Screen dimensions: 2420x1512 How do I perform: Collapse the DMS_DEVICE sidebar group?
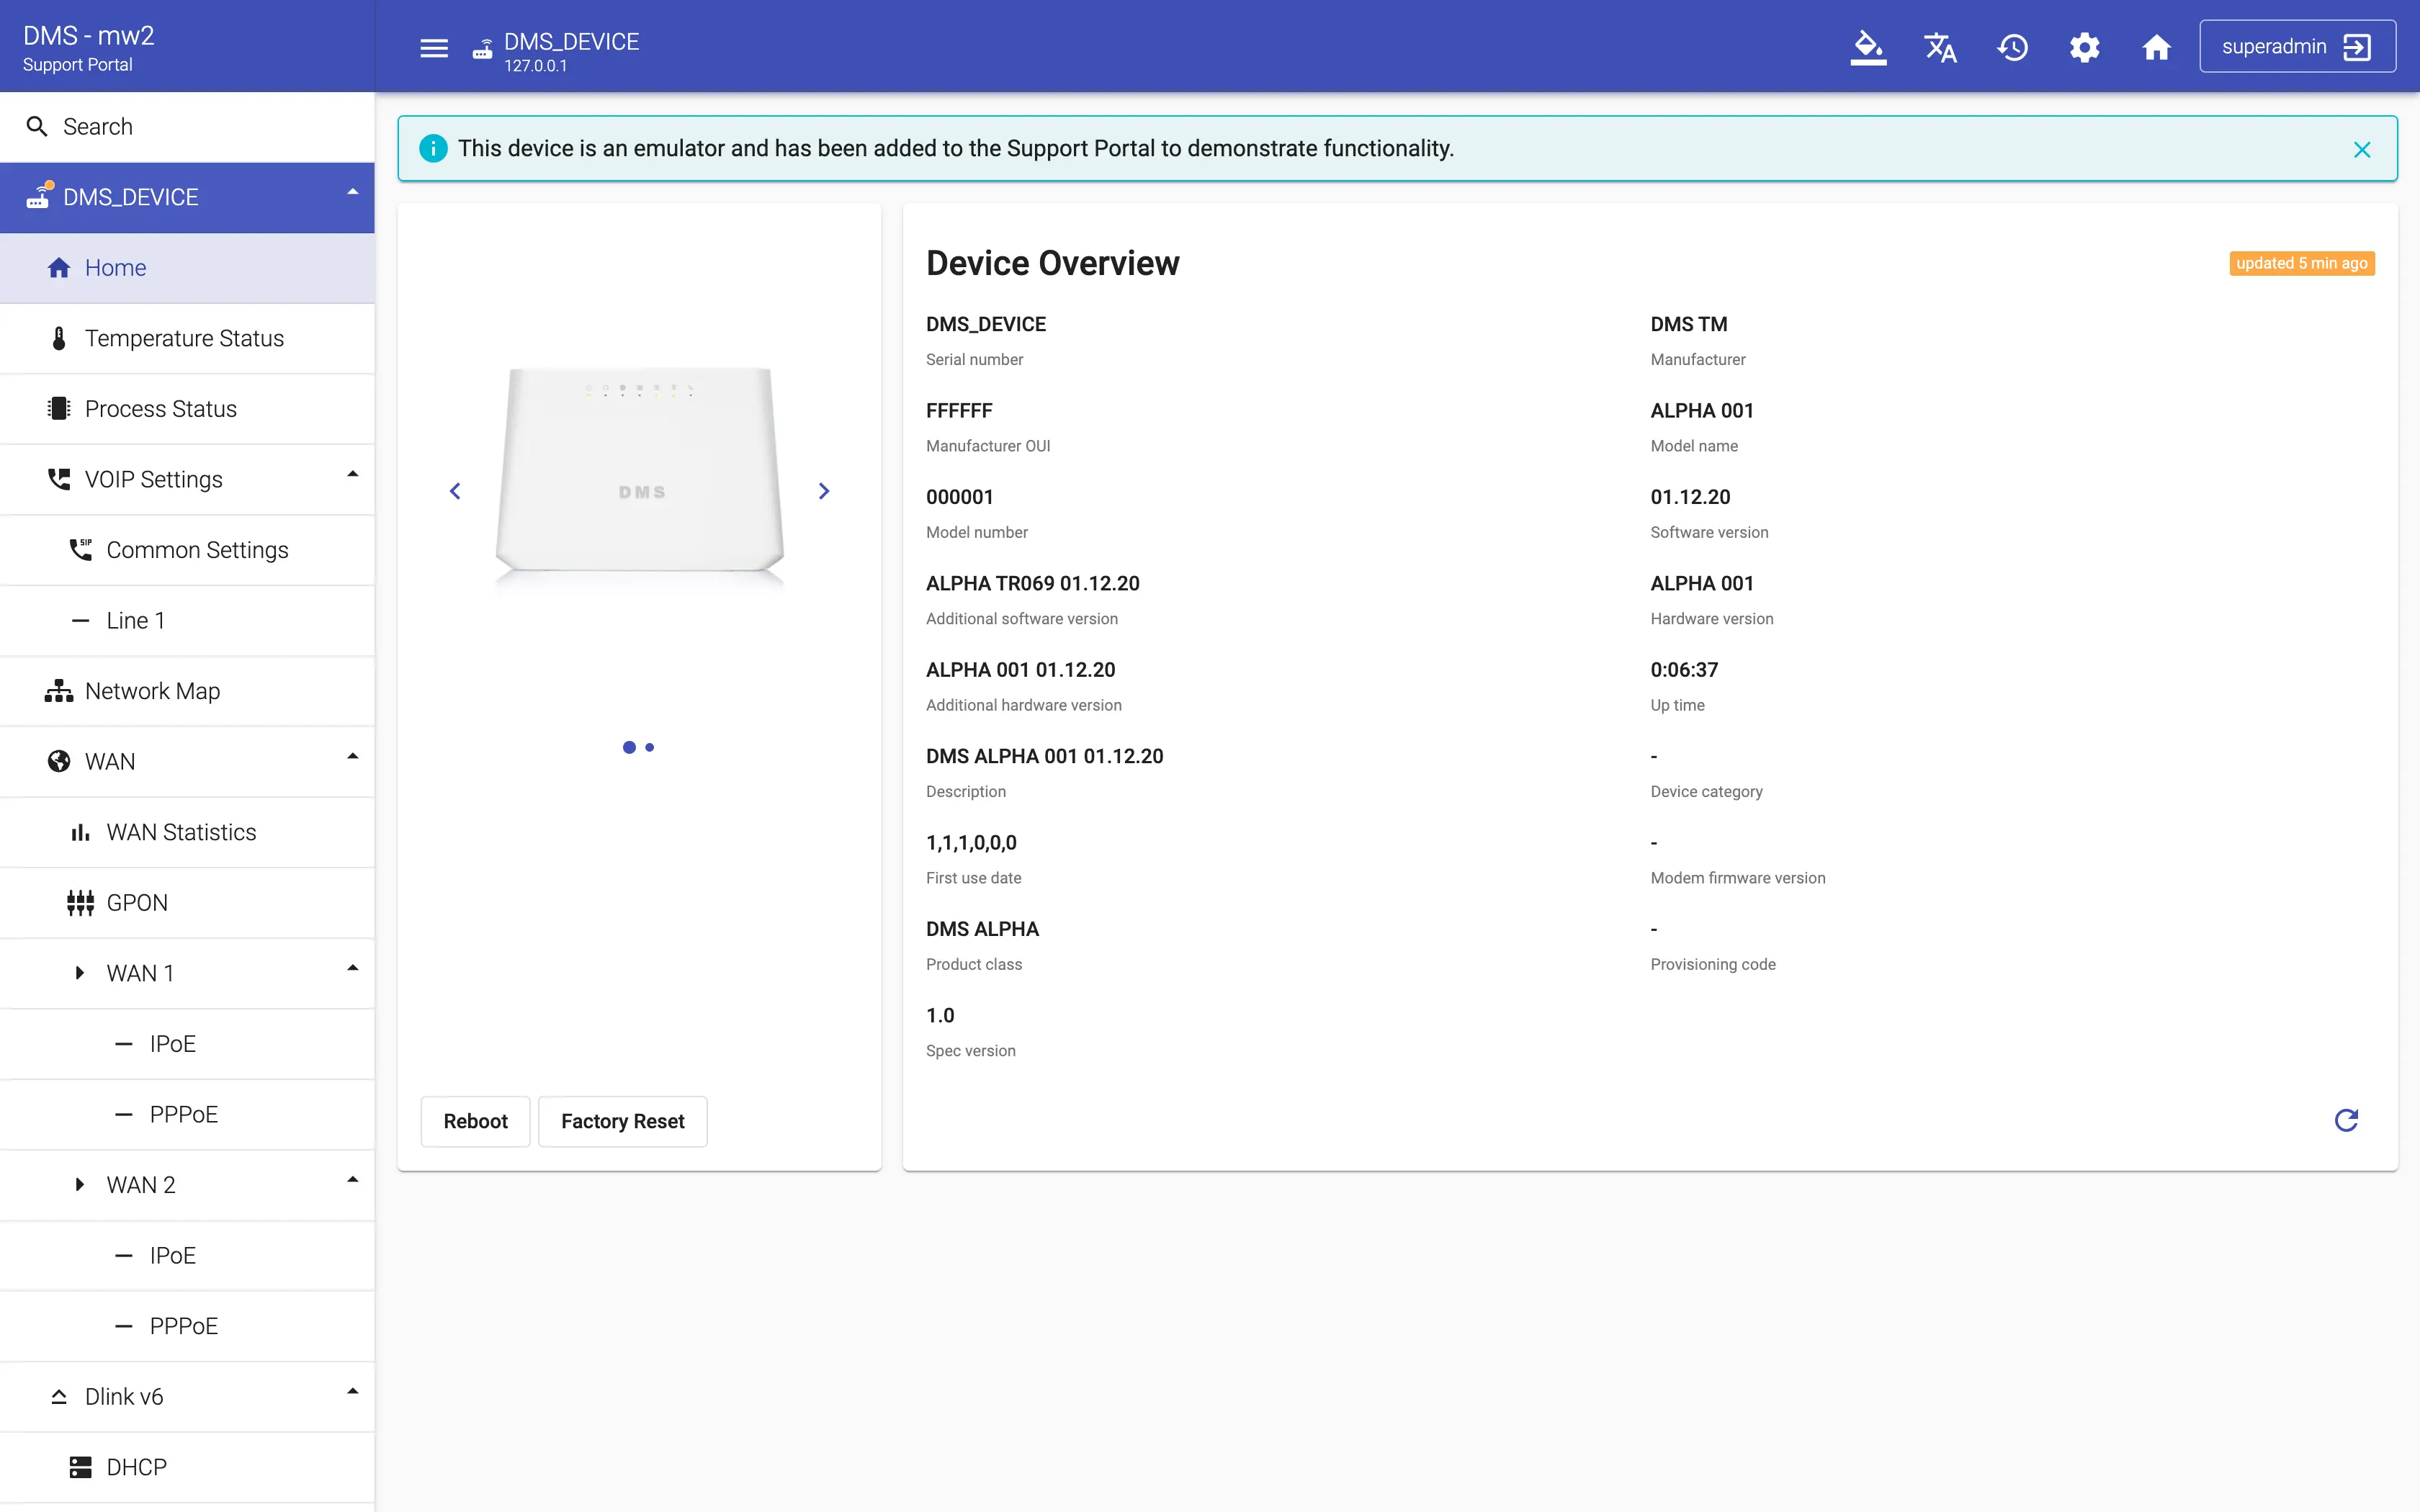tap(352, 192)
